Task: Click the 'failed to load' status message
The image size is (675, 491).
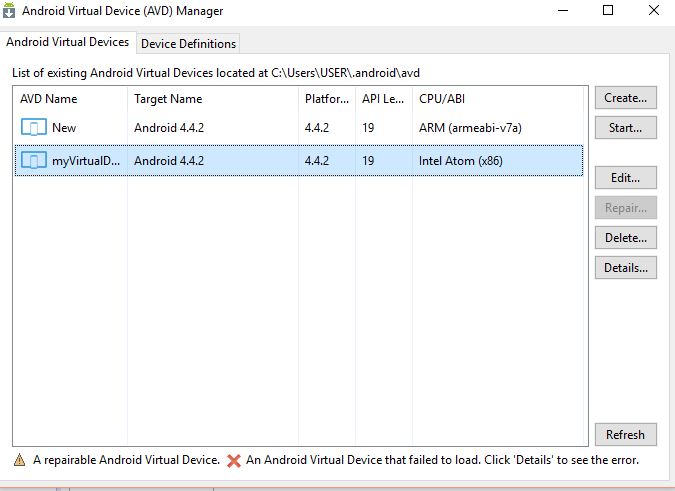Action: [x=442, y=460]
